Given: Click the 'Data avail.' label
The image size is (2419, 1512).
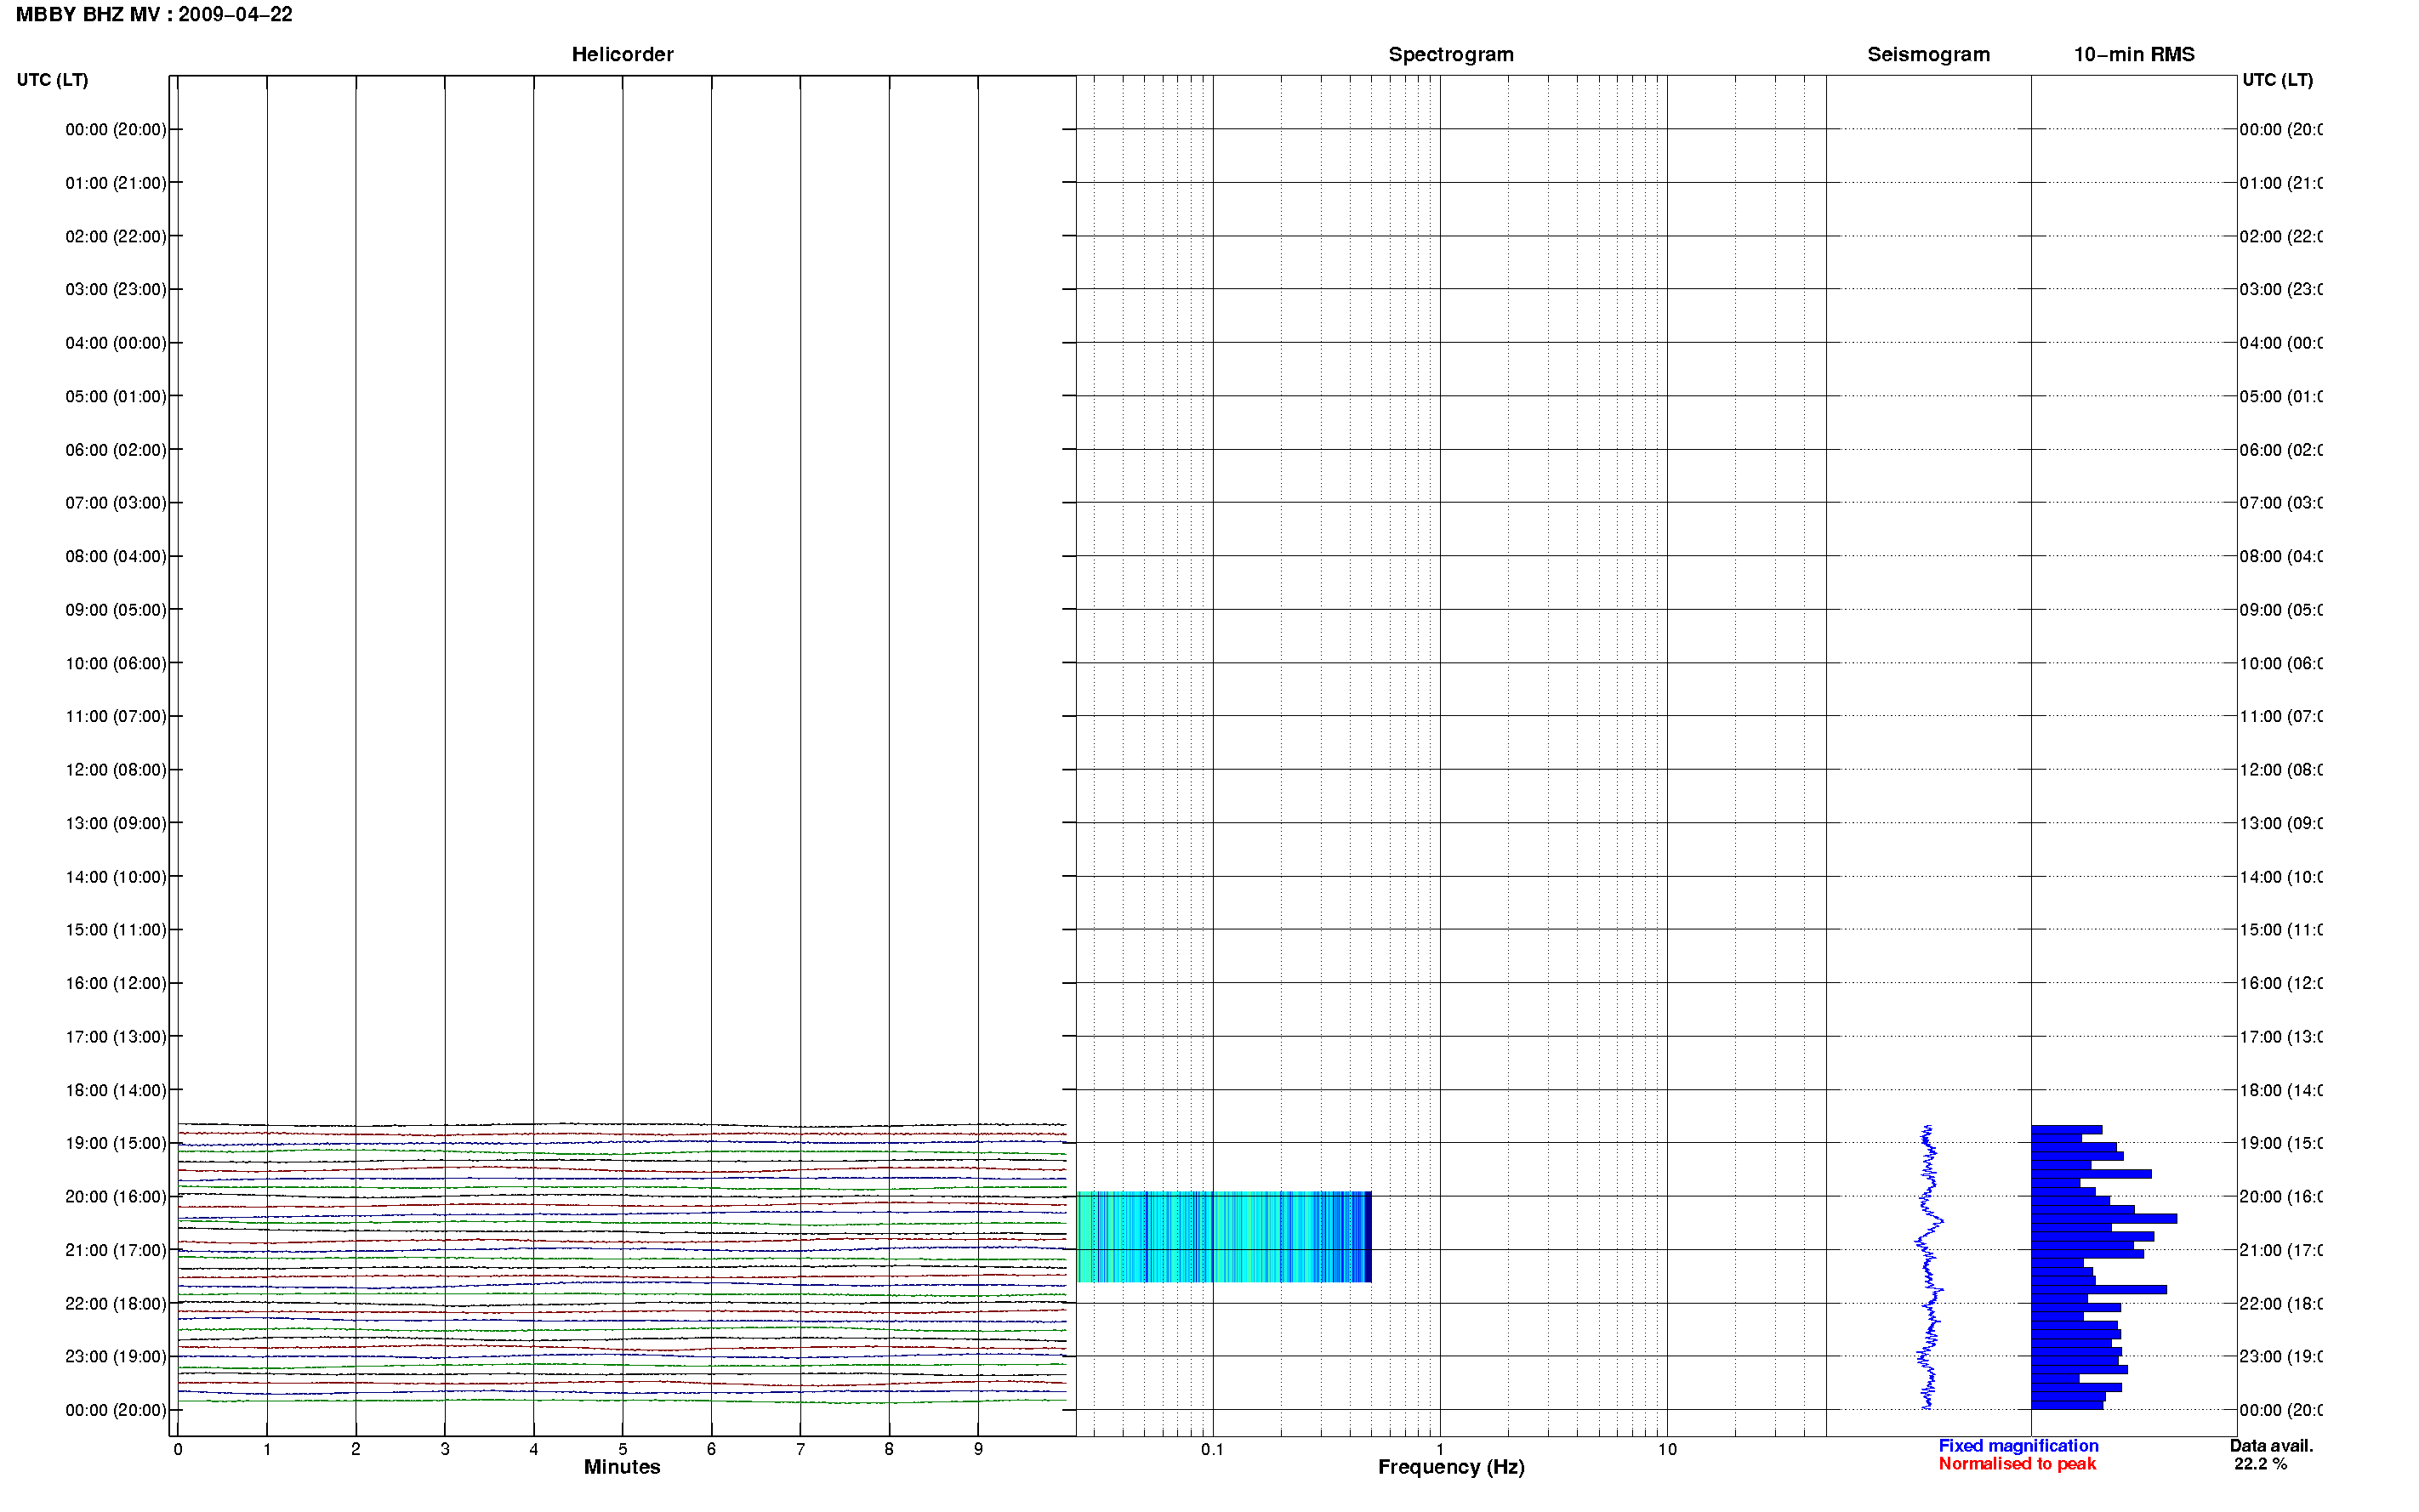Looking at the screenshot, I should point(2271,1446).
